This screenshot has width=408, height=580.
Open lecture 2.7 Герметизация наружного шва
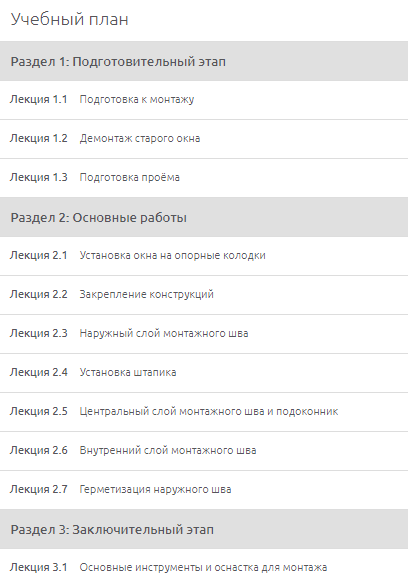pyautogui.click(x=204, y=490)
